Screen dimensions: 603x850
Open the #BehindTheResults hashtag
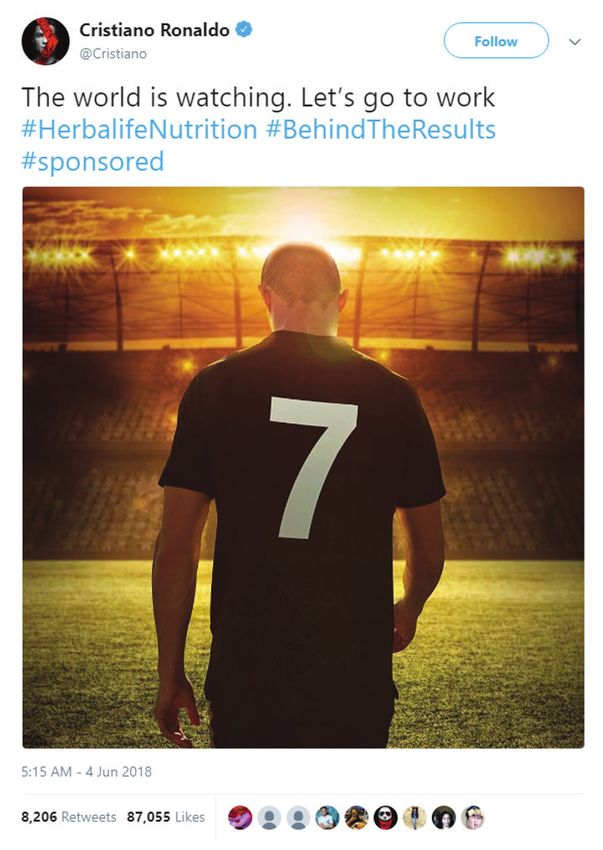(381, 130)
